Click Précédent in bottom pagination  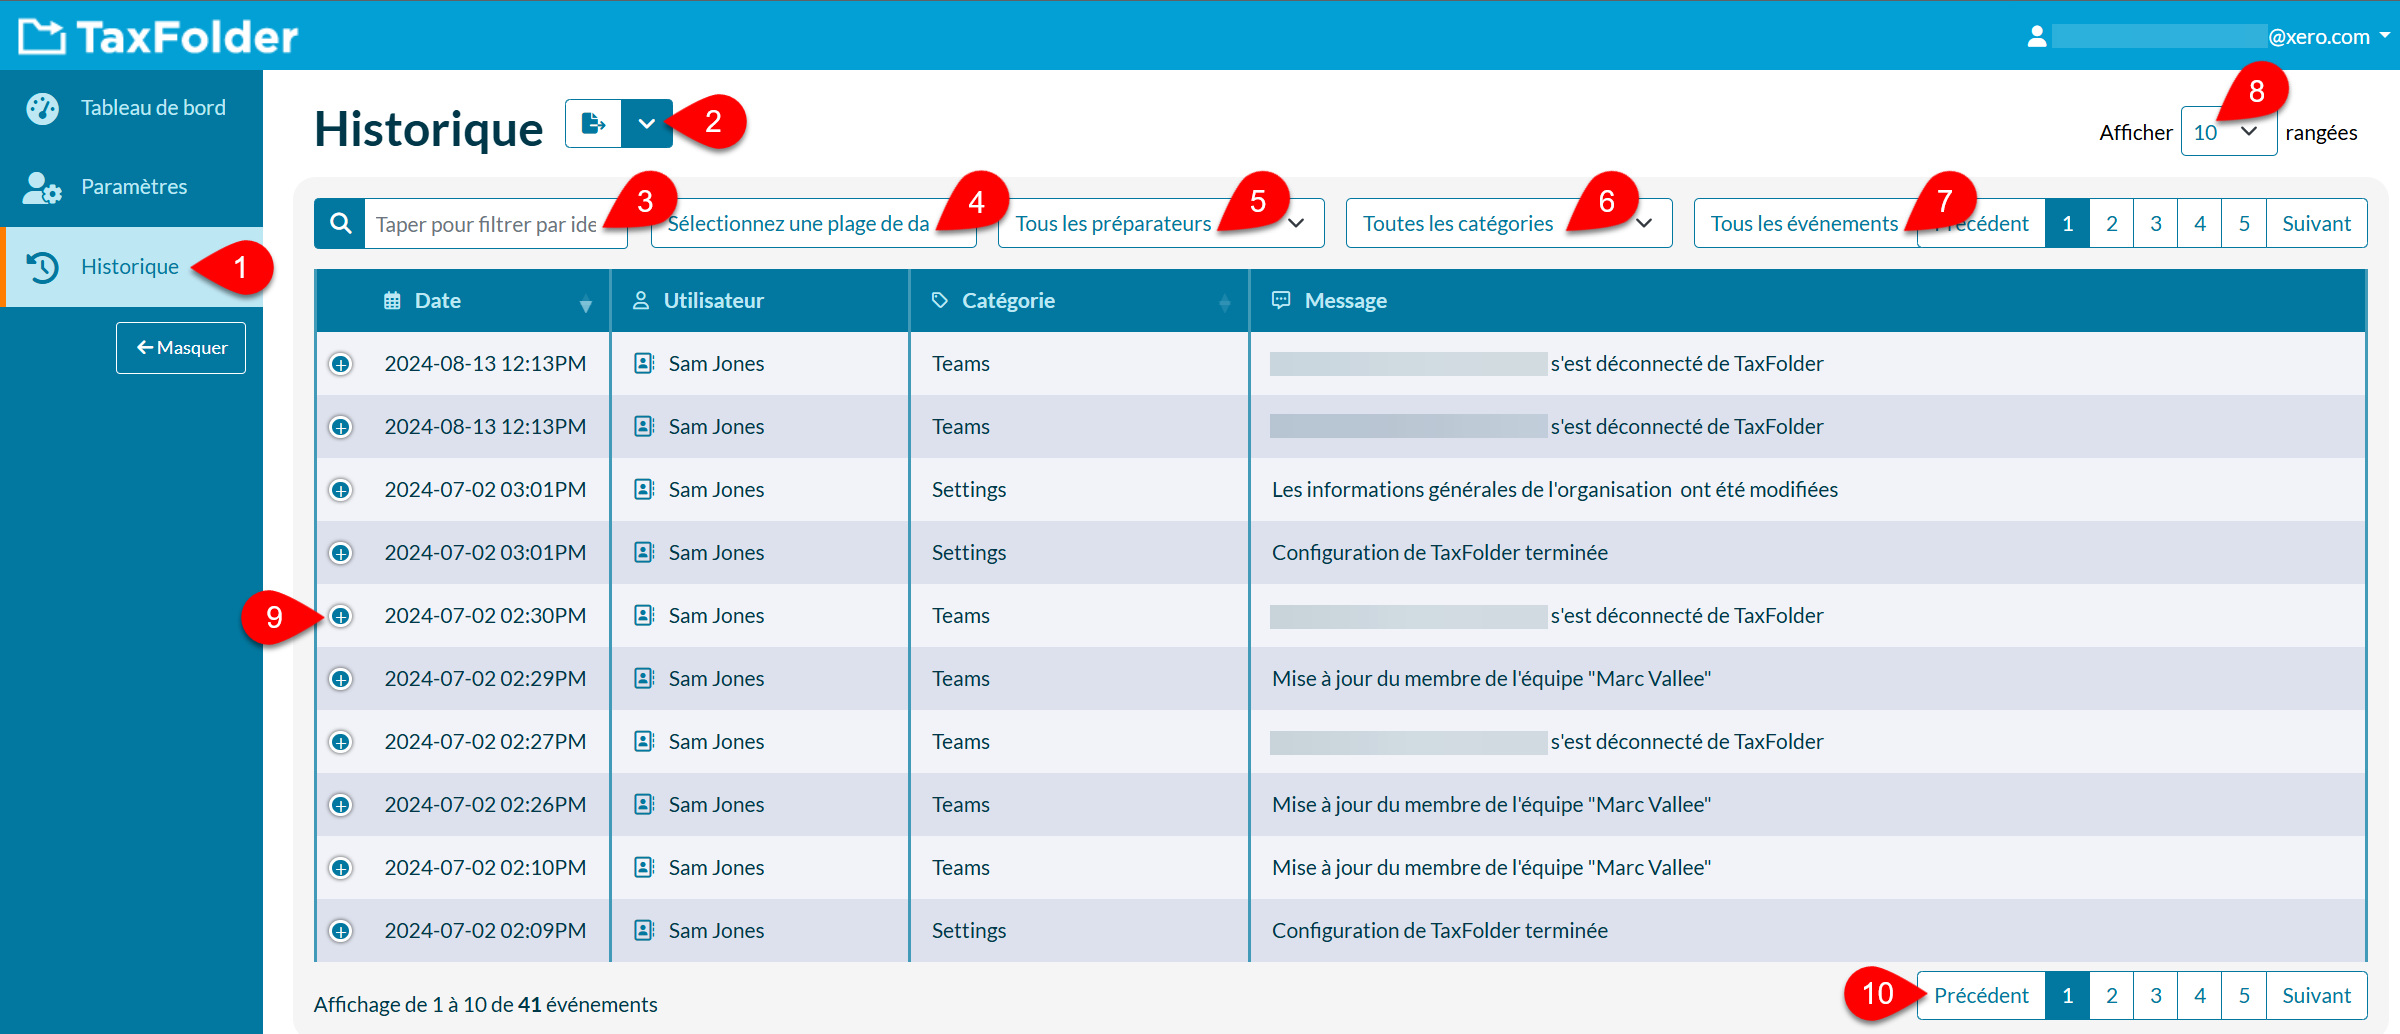[x=1981, y=995]
